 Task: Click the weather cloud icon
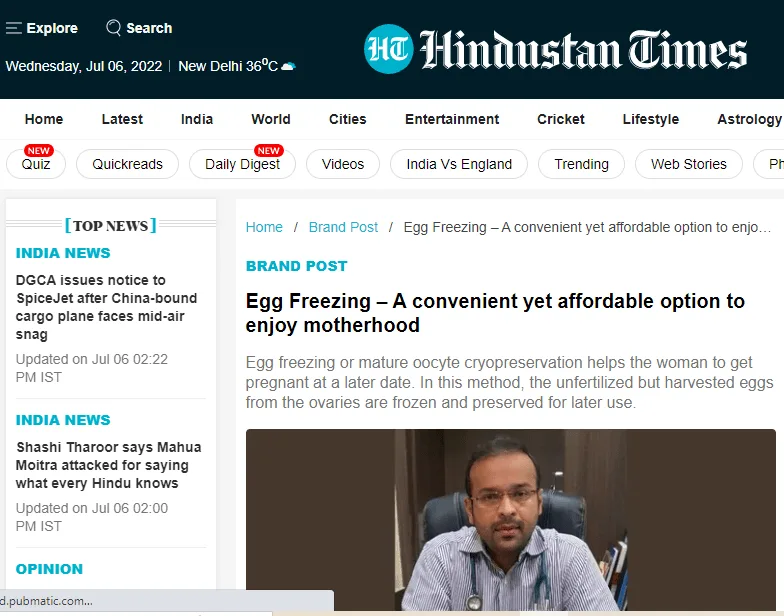(x=288, y=66)
